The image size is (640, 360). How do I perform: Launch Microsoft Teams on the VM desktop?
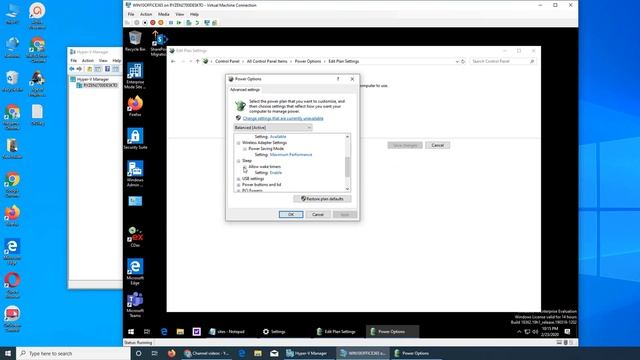tap(135, 304)
